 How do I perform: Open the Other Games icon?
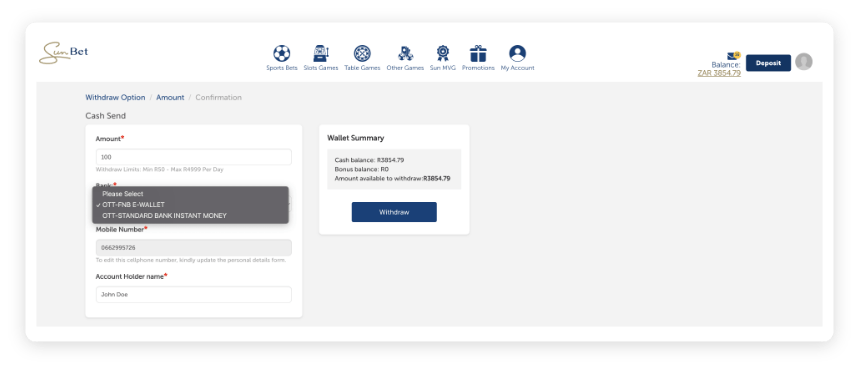pos(405,53)
